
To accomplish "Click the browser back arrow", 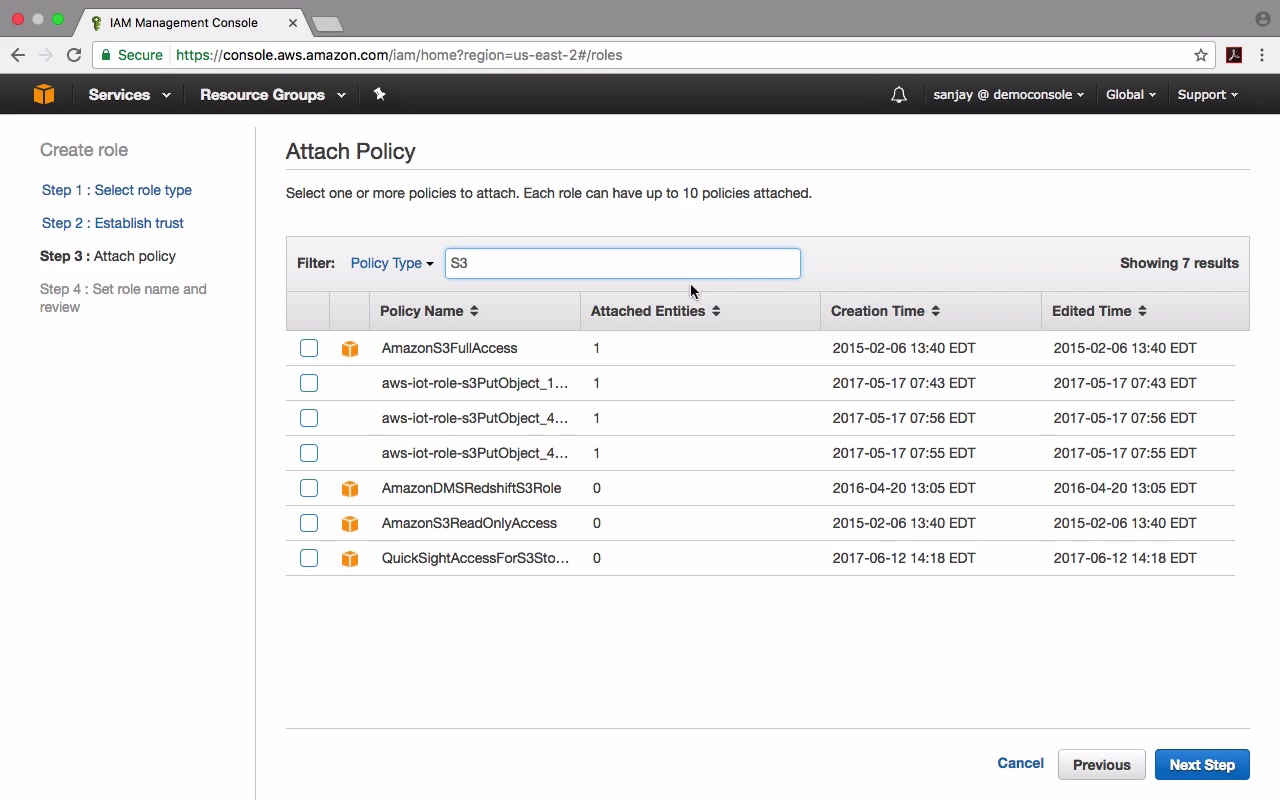I will (x=18, y=55).
